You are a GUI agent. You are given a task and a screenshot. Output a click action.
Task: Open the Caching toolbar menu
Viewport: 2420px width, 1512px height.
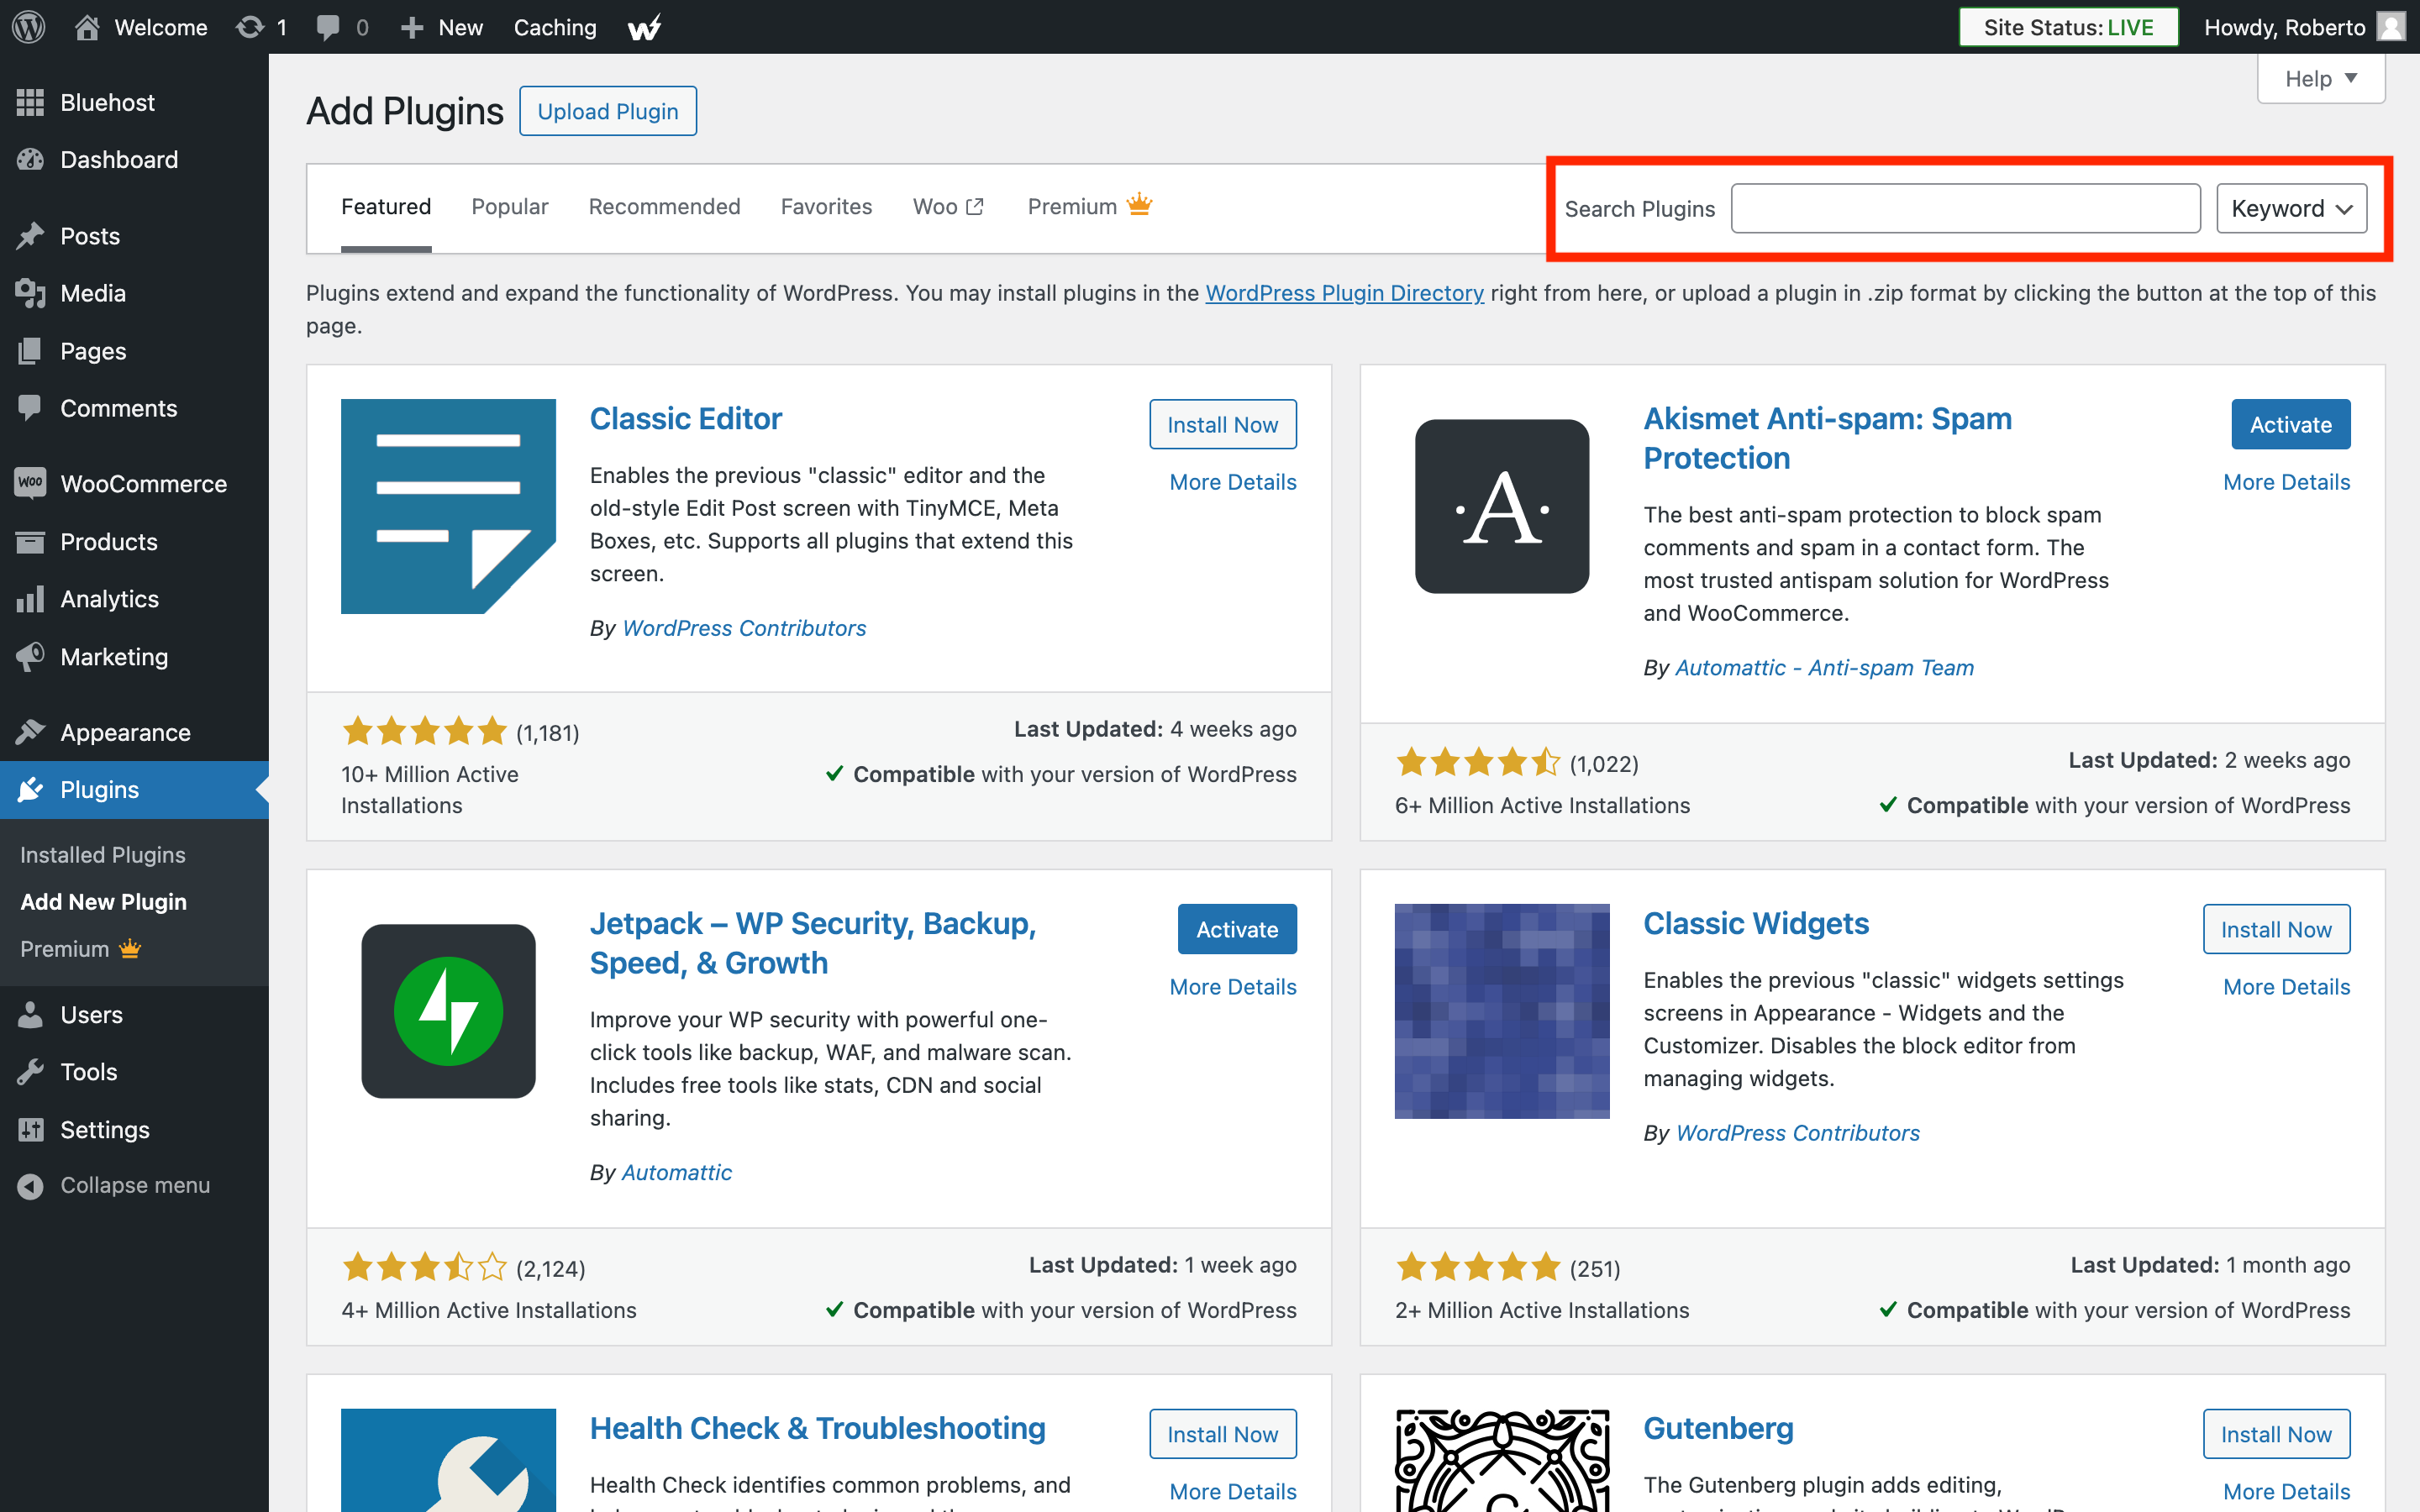(x=555, y=27)
